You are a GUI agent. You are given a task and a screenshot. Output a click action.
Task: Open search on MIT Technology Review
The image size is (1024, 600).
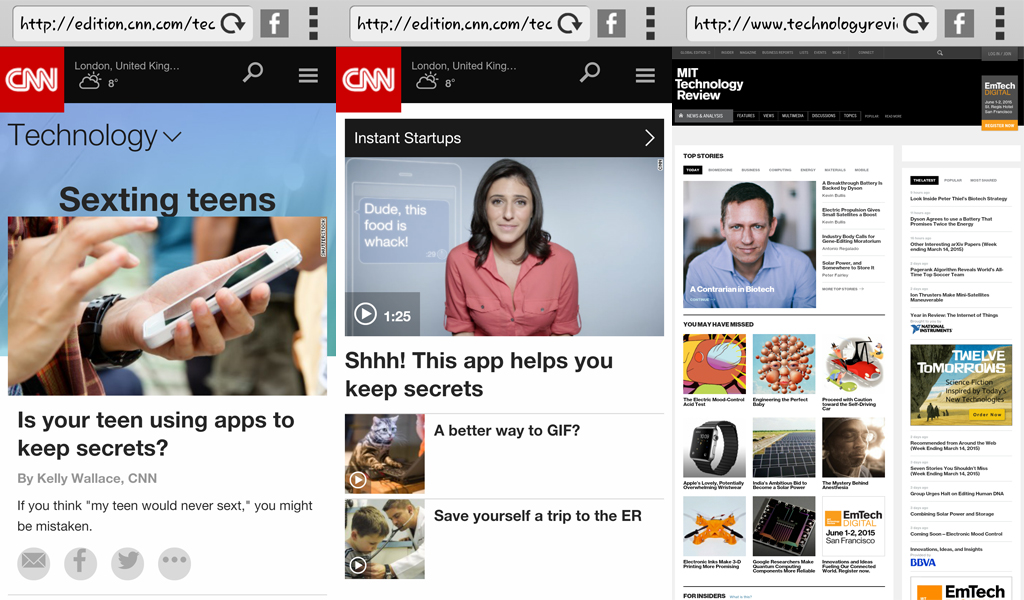[x=940, y=52]
